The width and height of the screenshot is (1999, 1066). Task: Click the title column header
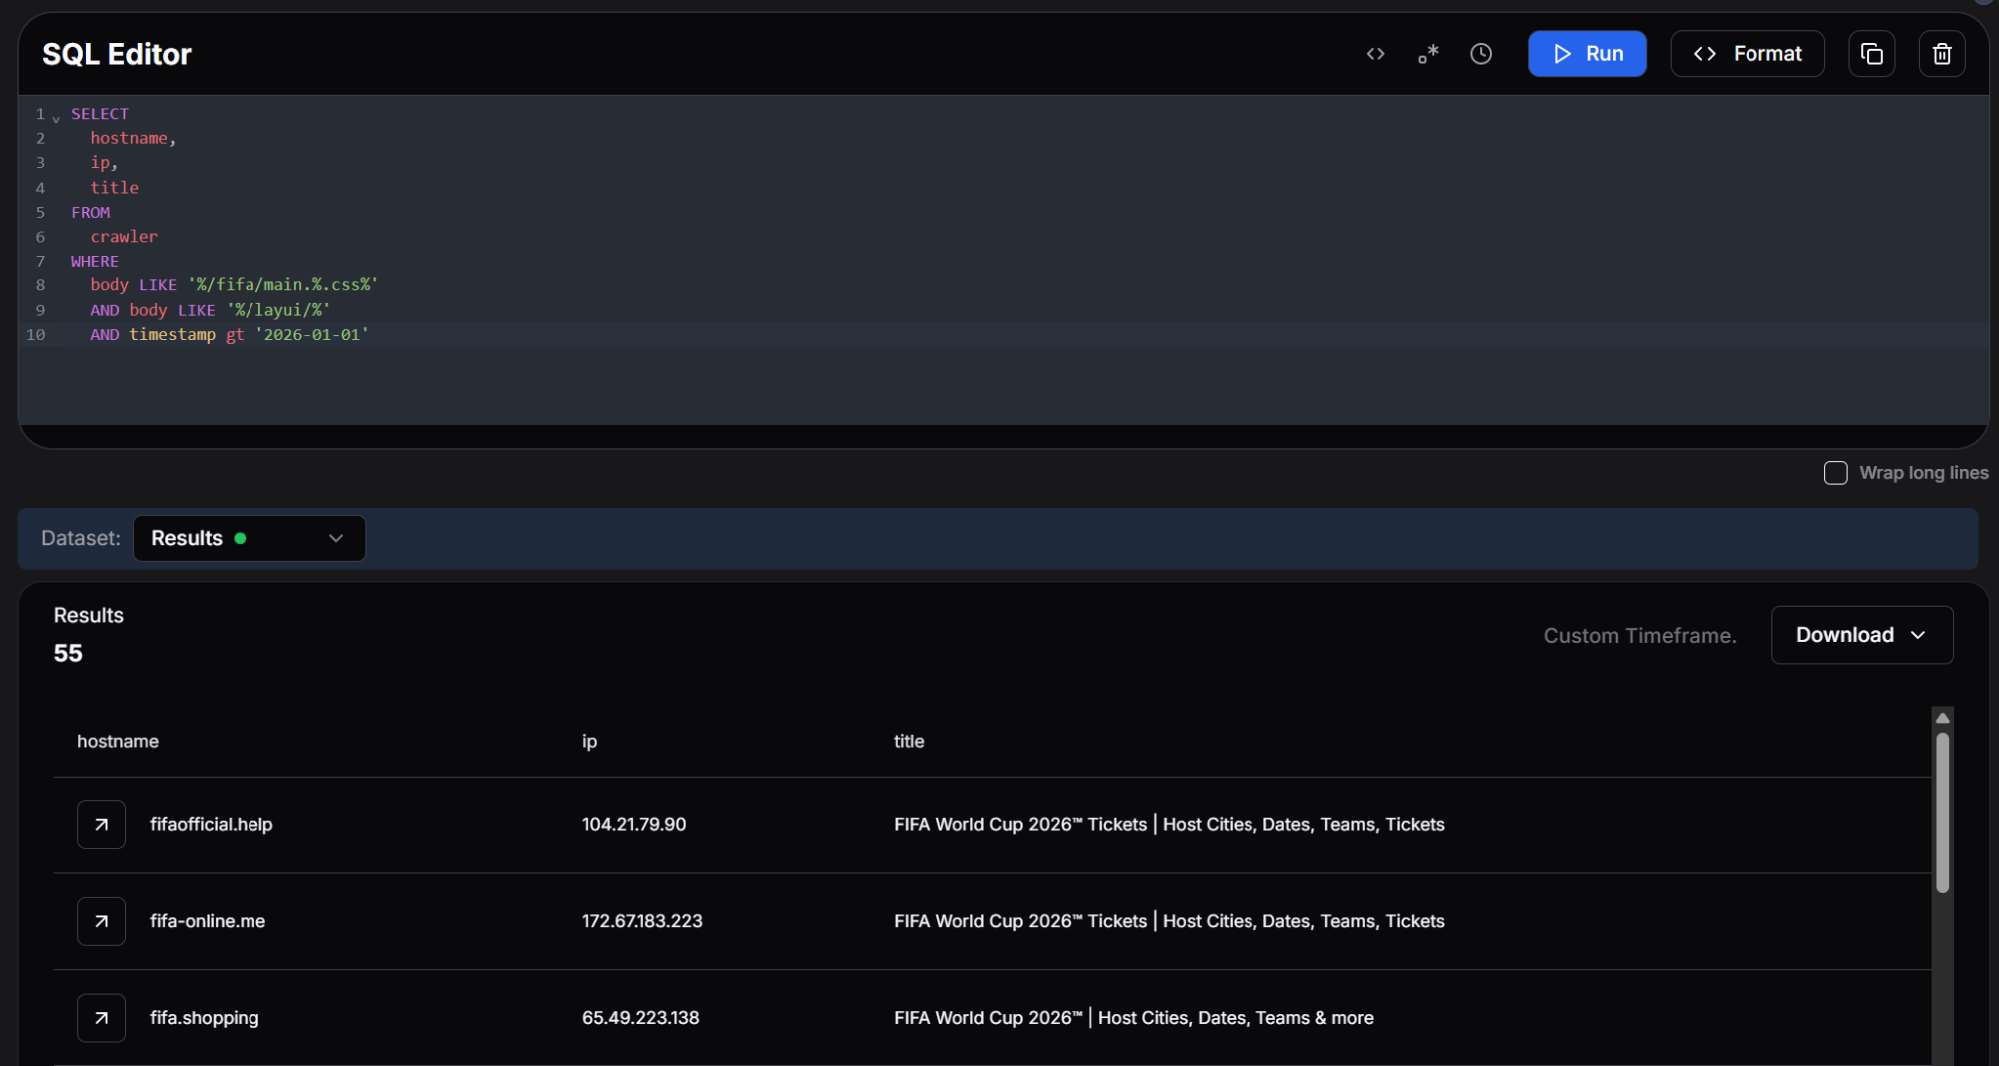pyautogui.click(x=909, y=741)
